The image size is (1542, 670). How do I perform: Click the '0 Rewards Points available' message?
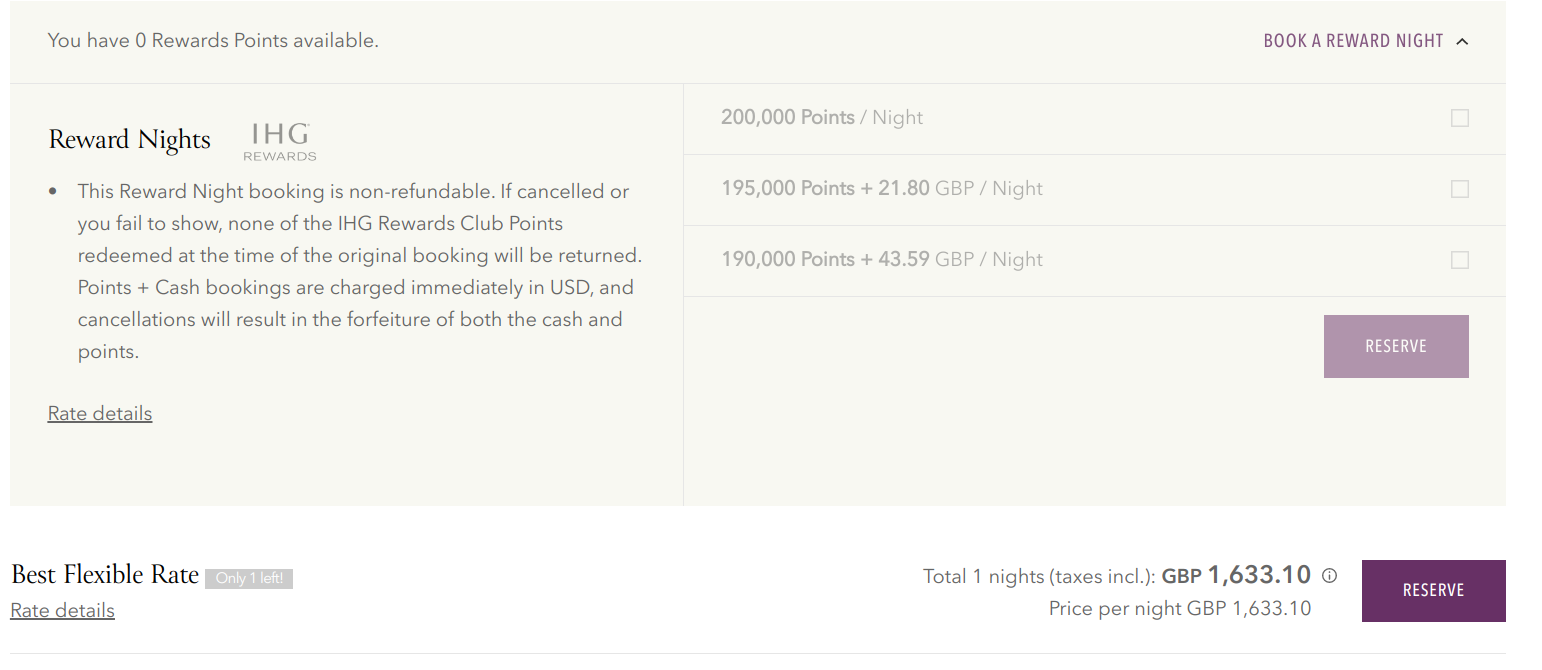coord(213,41)
